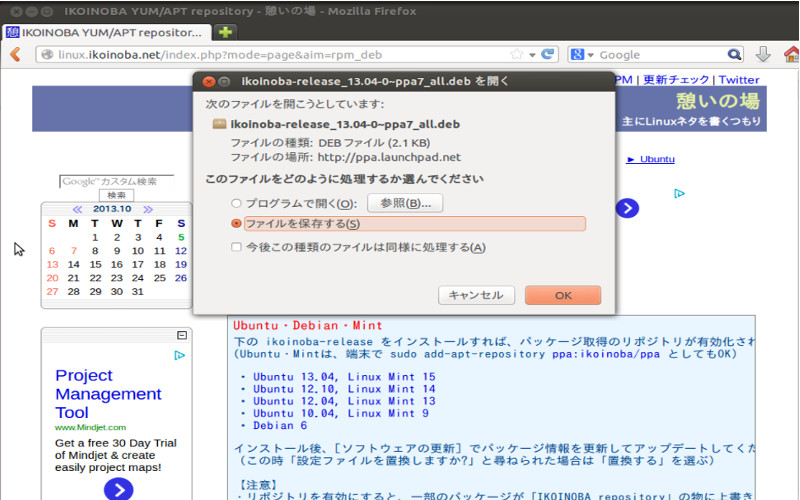This screenshot has width=800, height=500.
Task: Click the blue arrow circle beside the dialog
Action: tap(627, 208)
